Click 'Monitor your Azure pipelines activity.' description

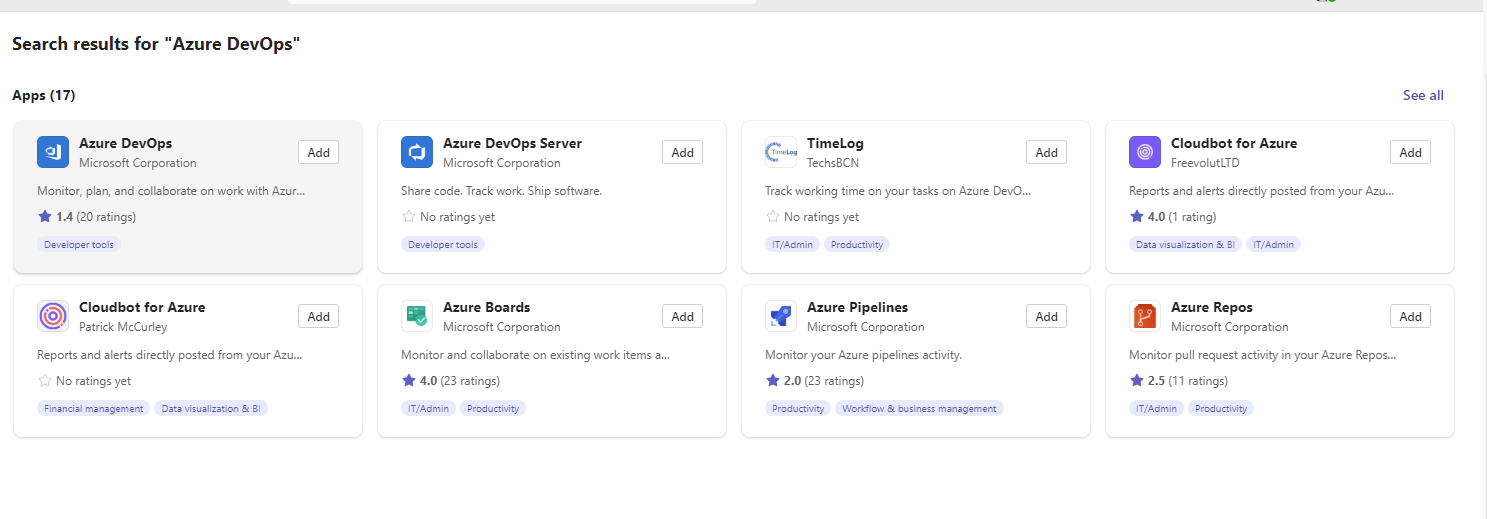(x=863, y=354)
